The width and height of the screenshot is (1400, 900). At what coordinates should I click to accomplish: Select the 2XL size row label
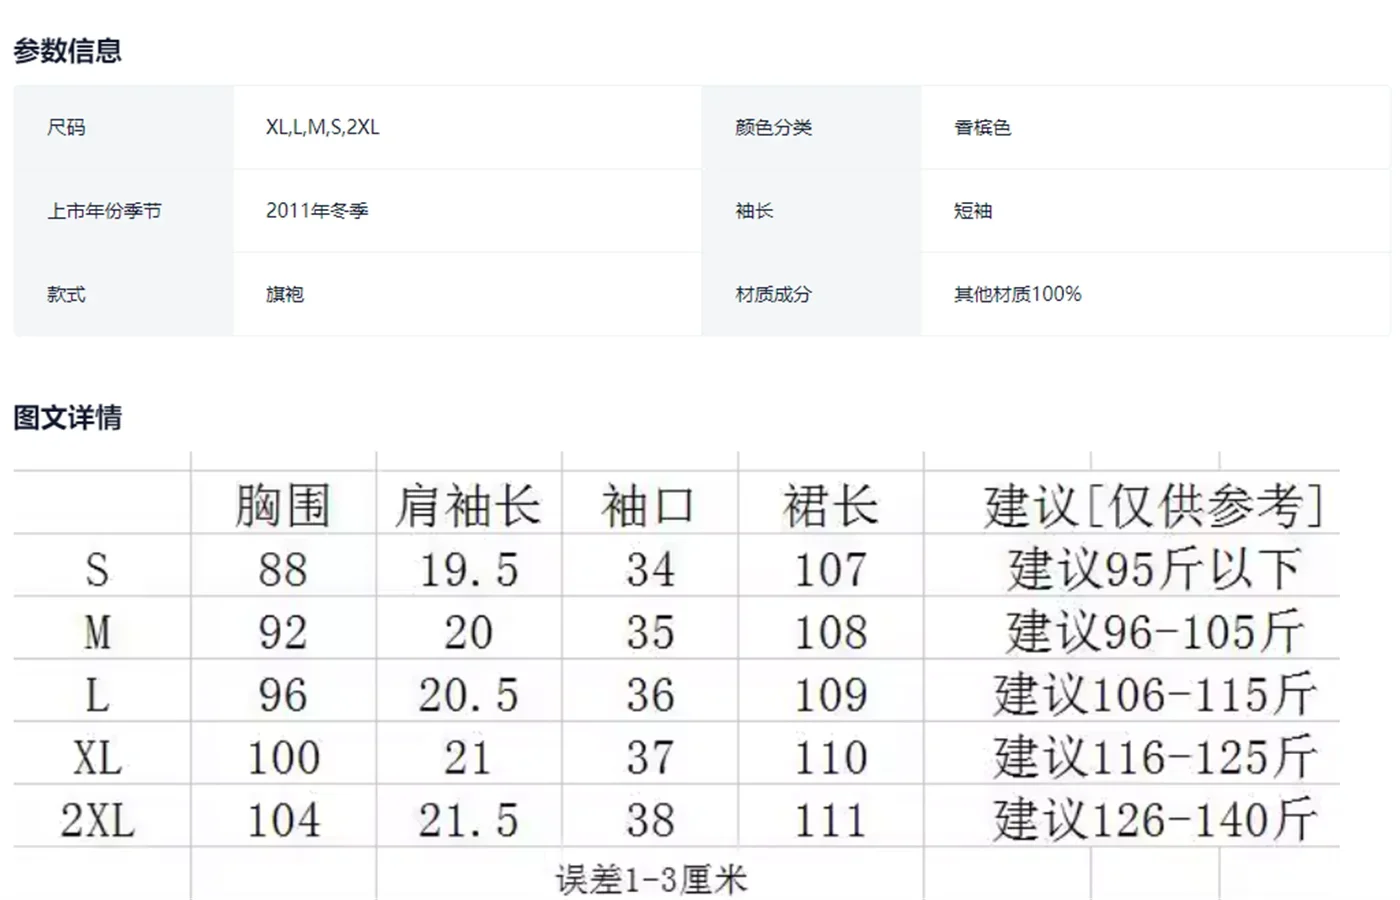[x=97, y=820]
